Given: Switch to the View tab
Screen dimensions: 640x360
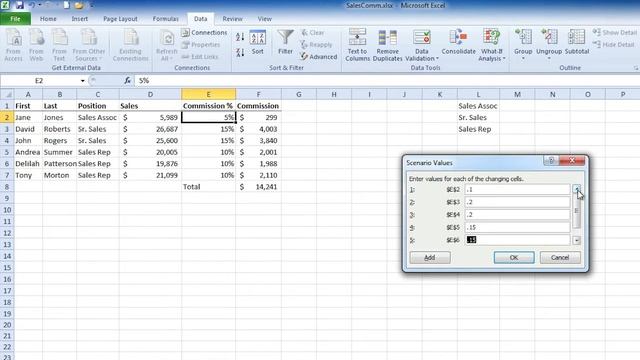Looking at the screenshot, I should click(x=264, y=19).
